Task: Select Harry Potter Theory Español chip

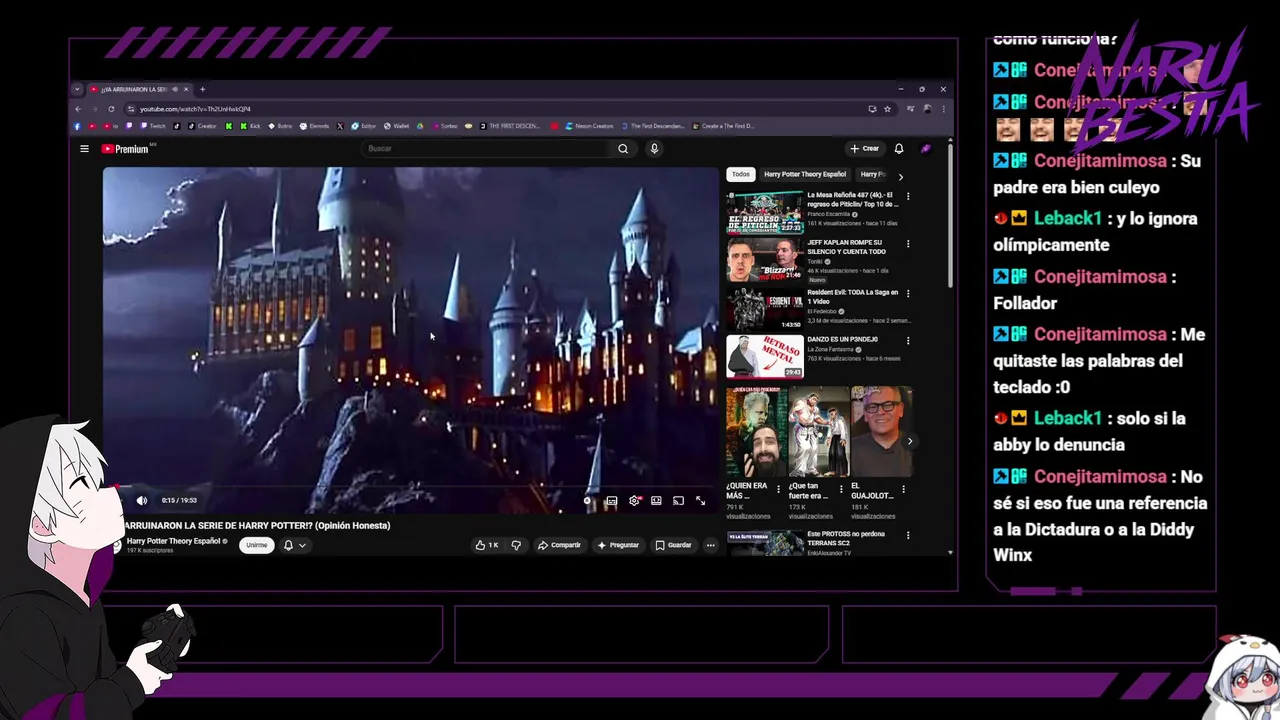Action: pos(805,174)
